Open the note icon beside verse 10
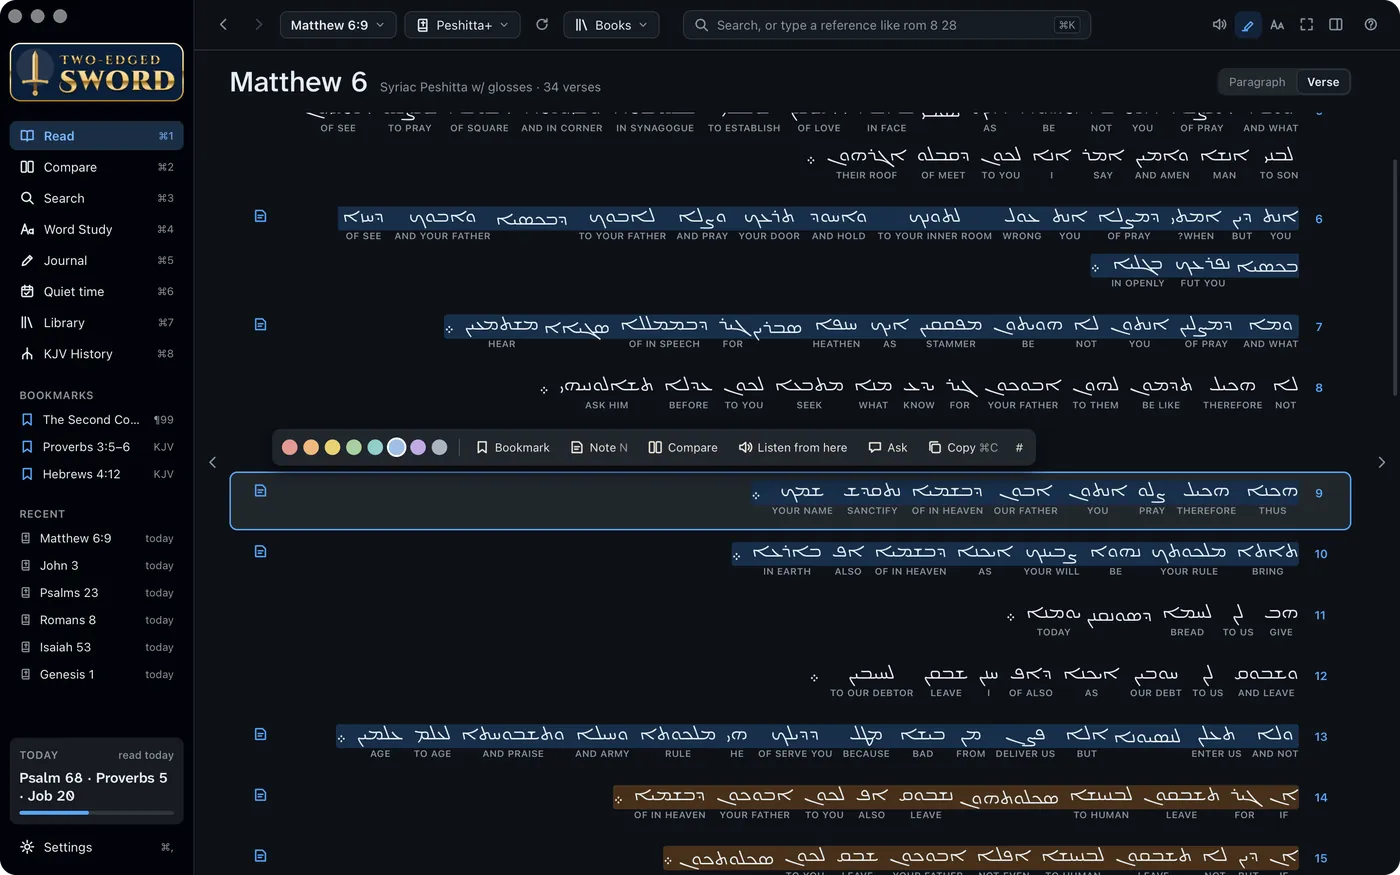 coord(260,551)
